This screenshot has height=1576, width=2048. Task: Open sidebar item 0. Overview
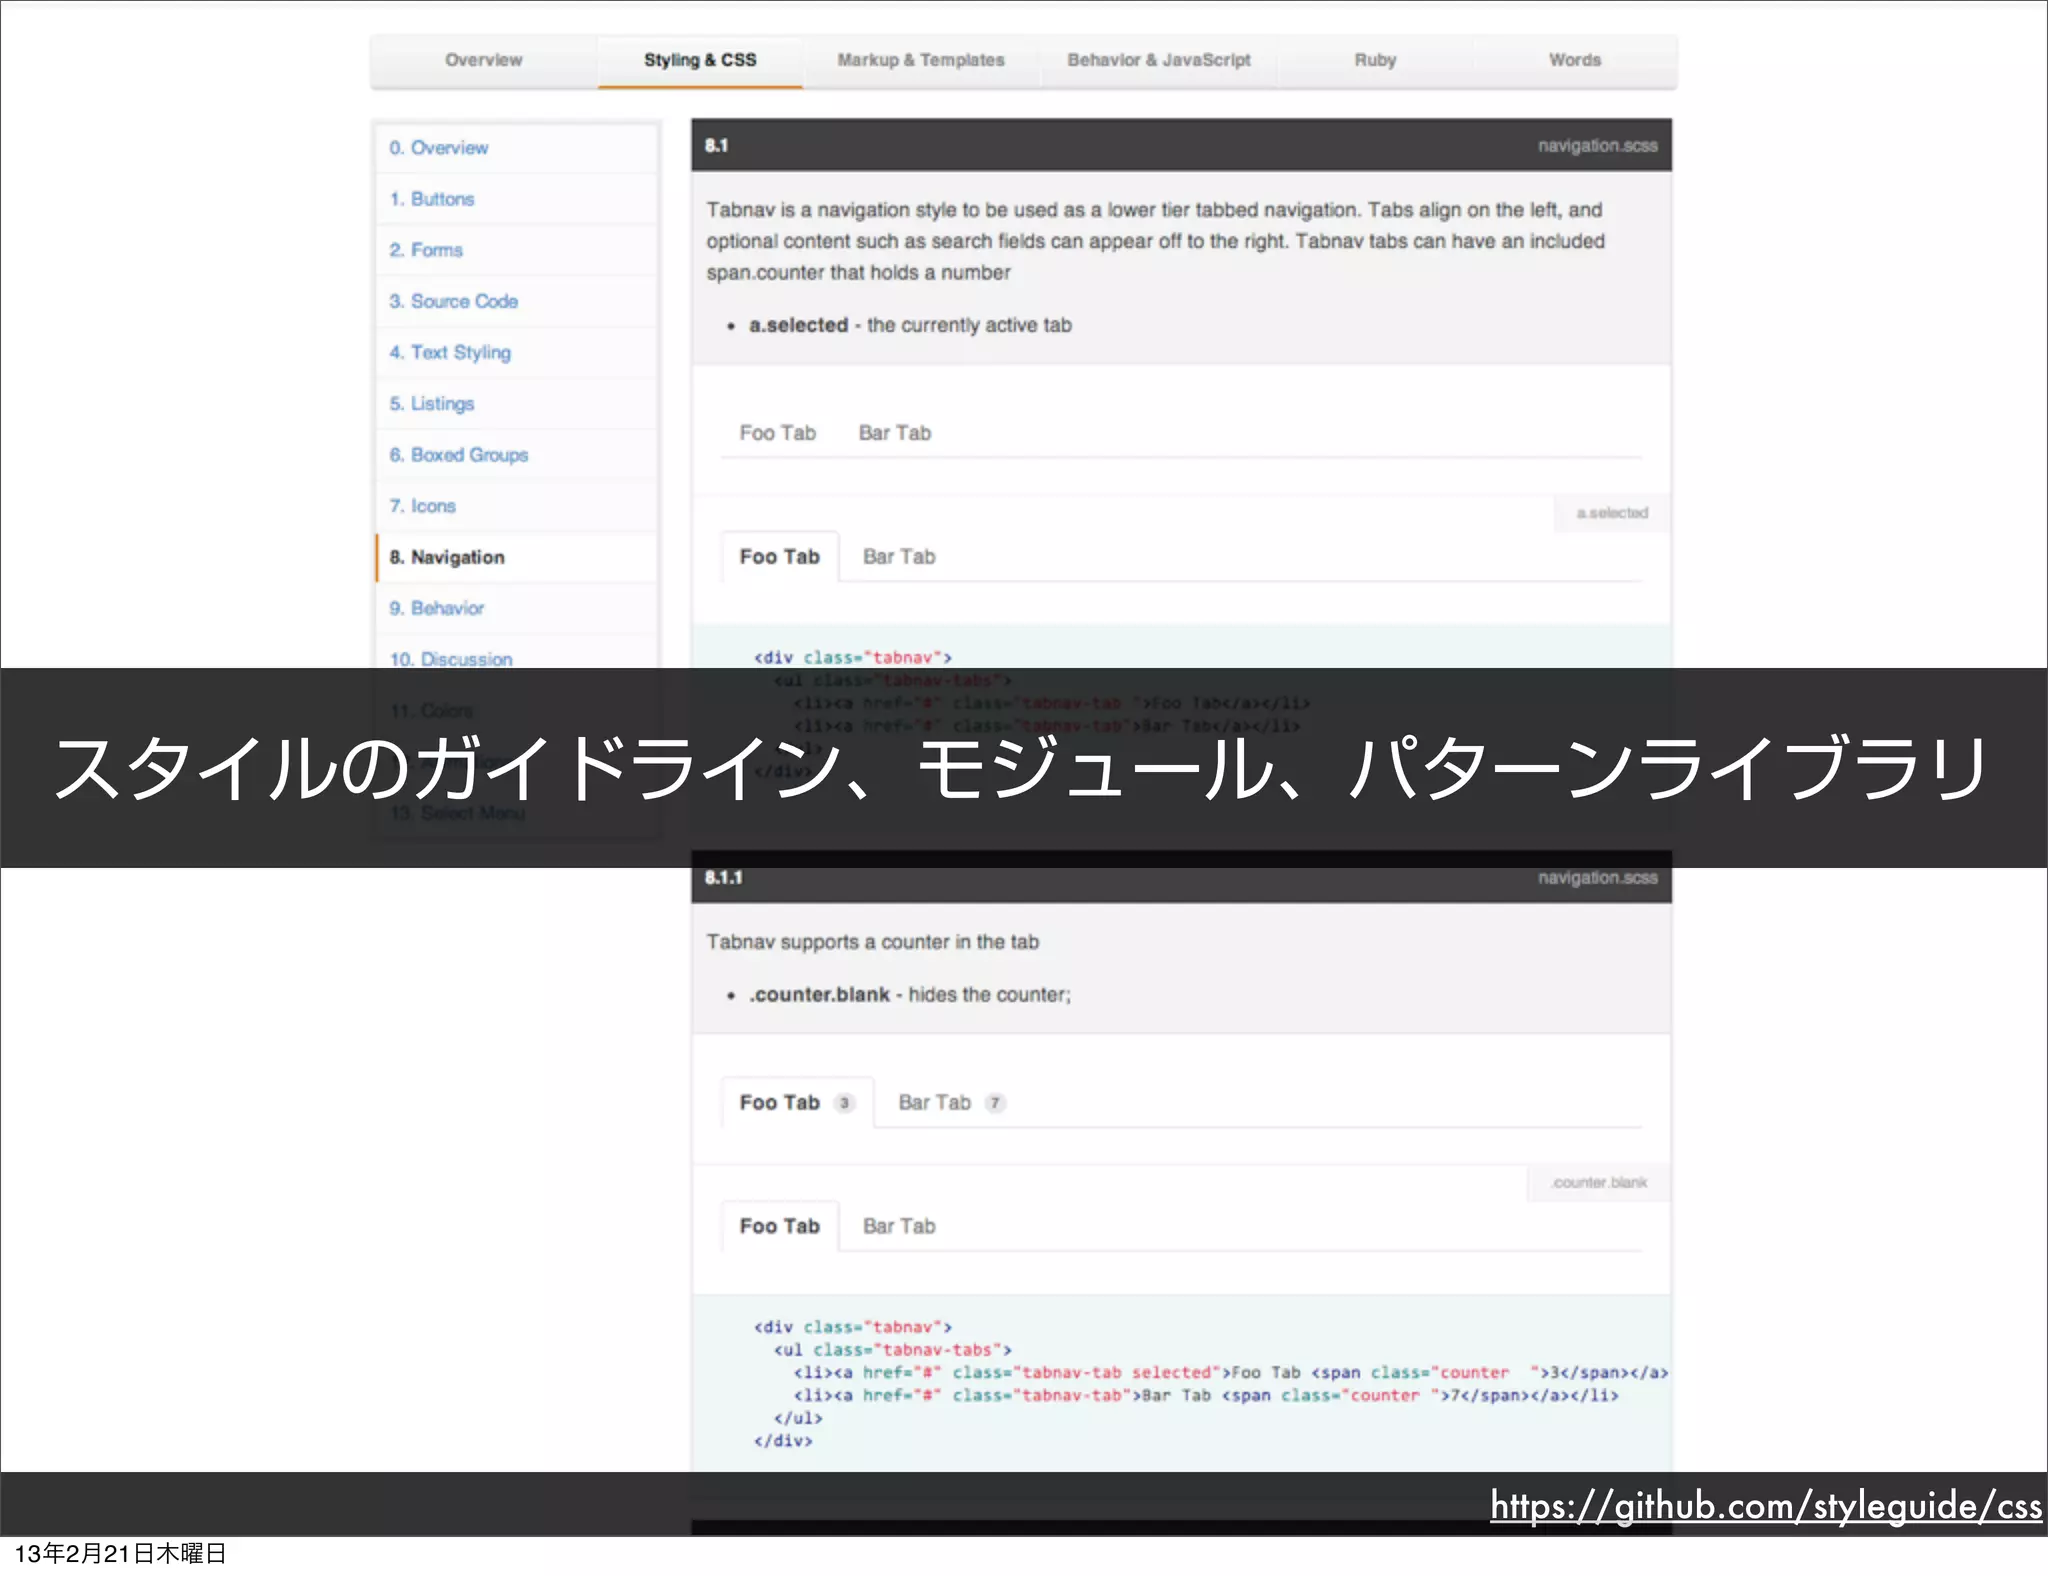point(517,148)
